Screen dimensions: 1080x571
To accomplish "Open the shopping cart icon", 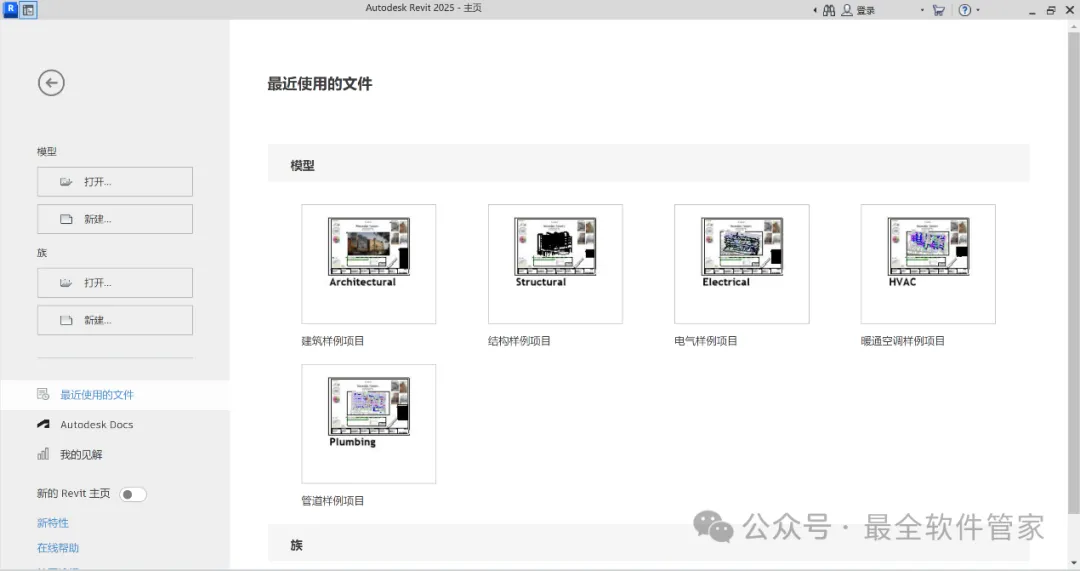I will pyautogui.click(x=938, y=10).
